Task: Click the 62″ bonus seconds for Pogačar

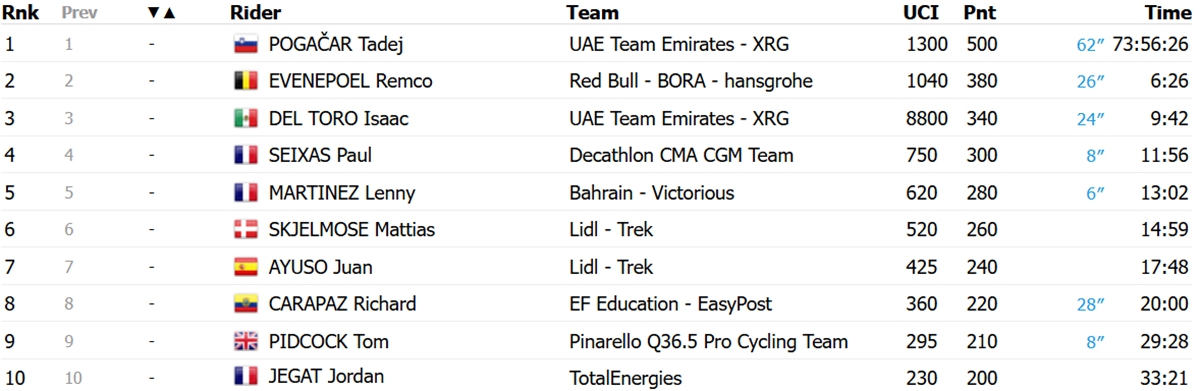Action: point(1087,45)
